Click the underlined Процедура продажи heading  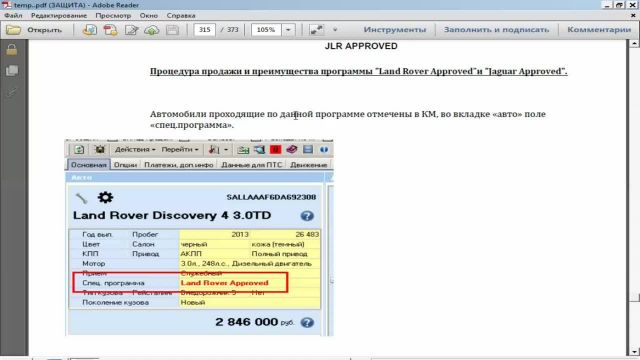358,71
